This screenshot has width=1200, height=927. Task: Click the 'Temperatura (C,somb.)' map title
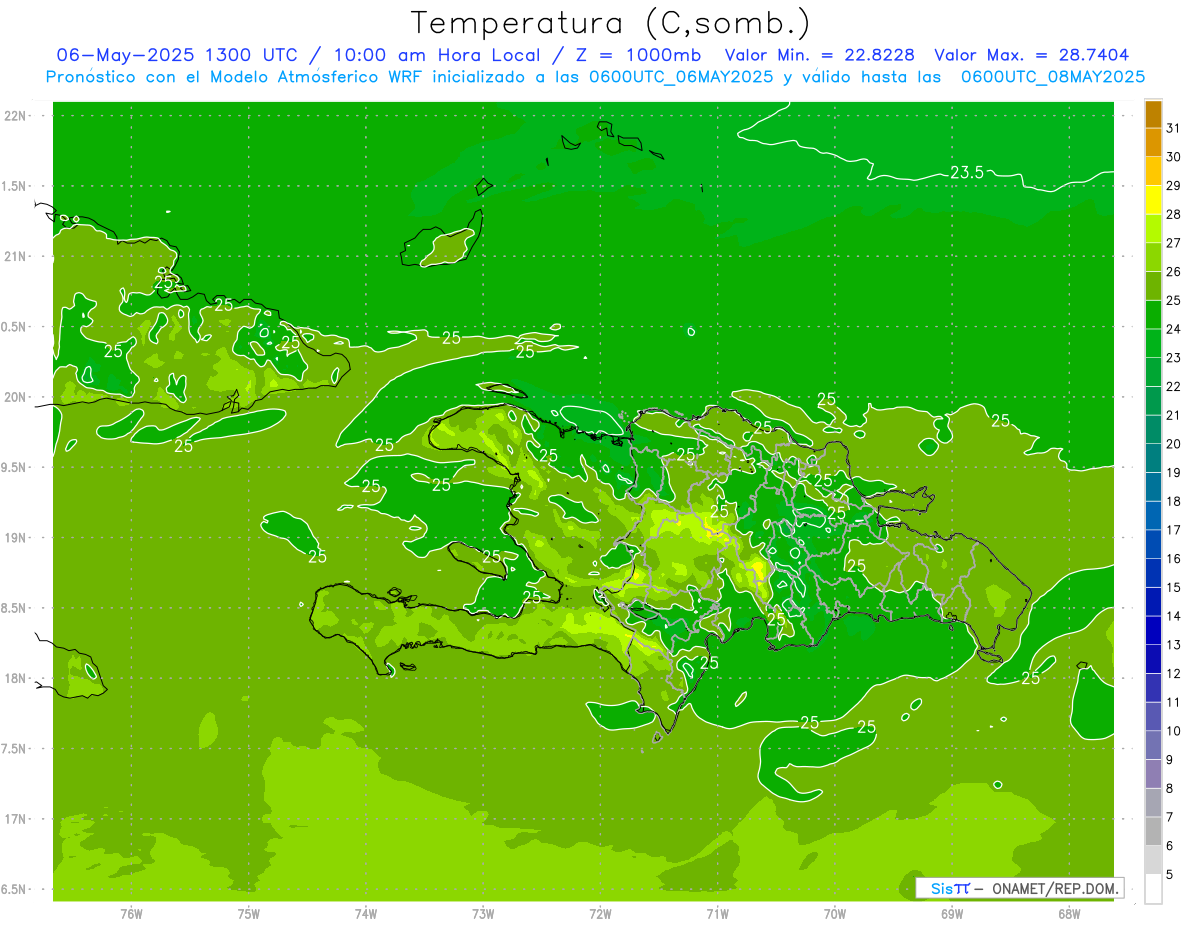(x=610, y=24)
